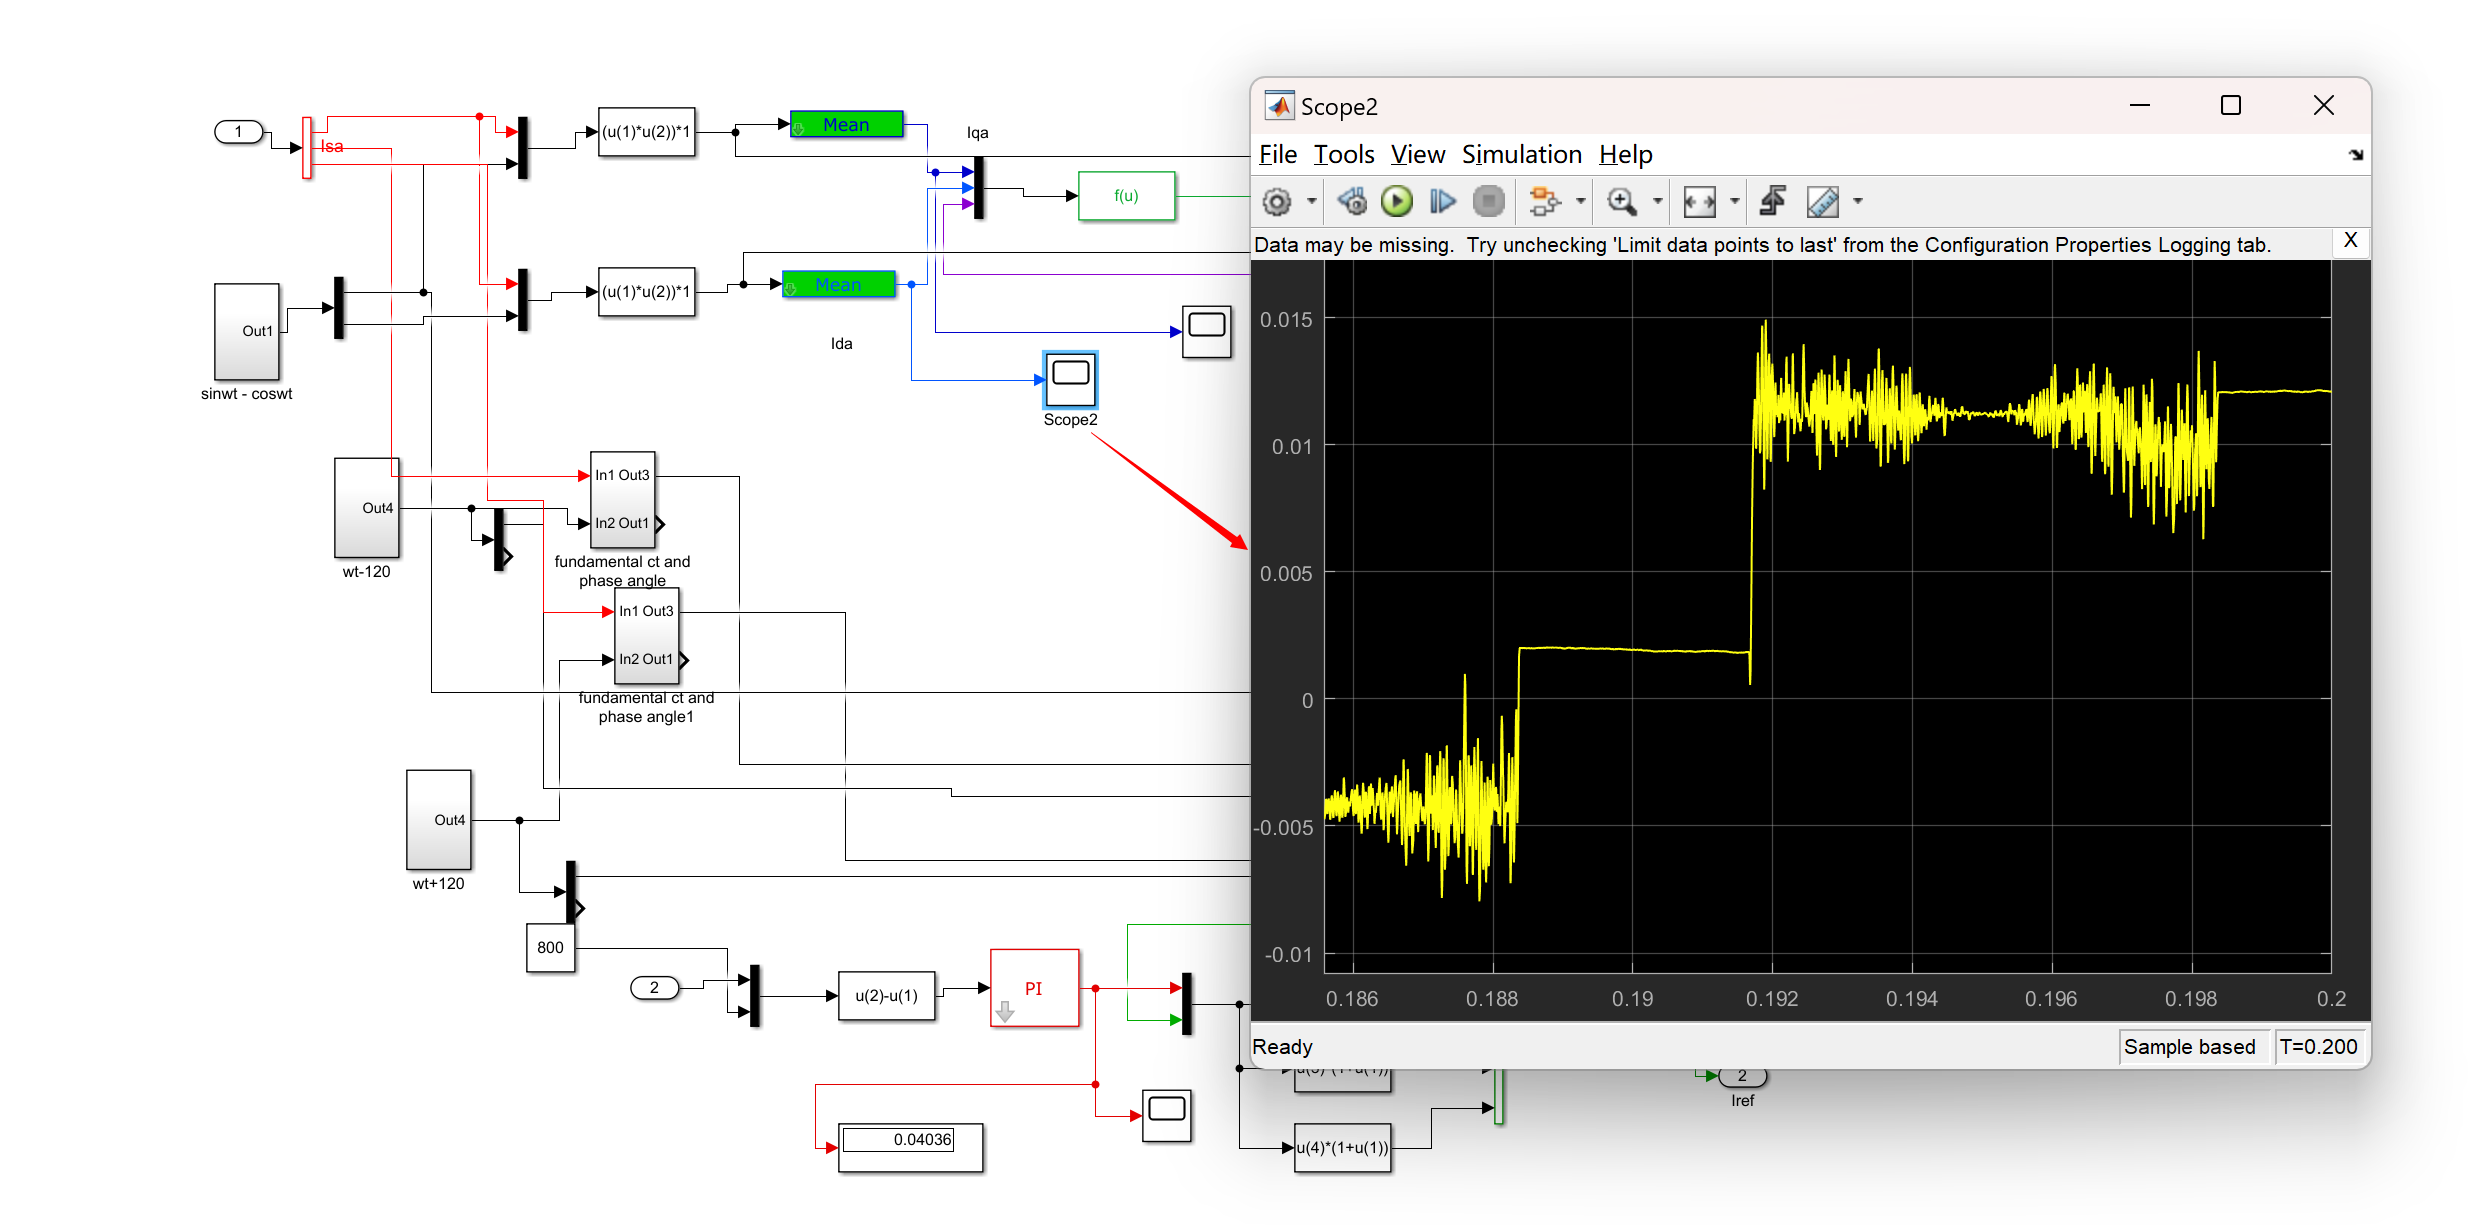
Task: Expand the configuration gear dropdown arrow
Action: (1311, 202)
